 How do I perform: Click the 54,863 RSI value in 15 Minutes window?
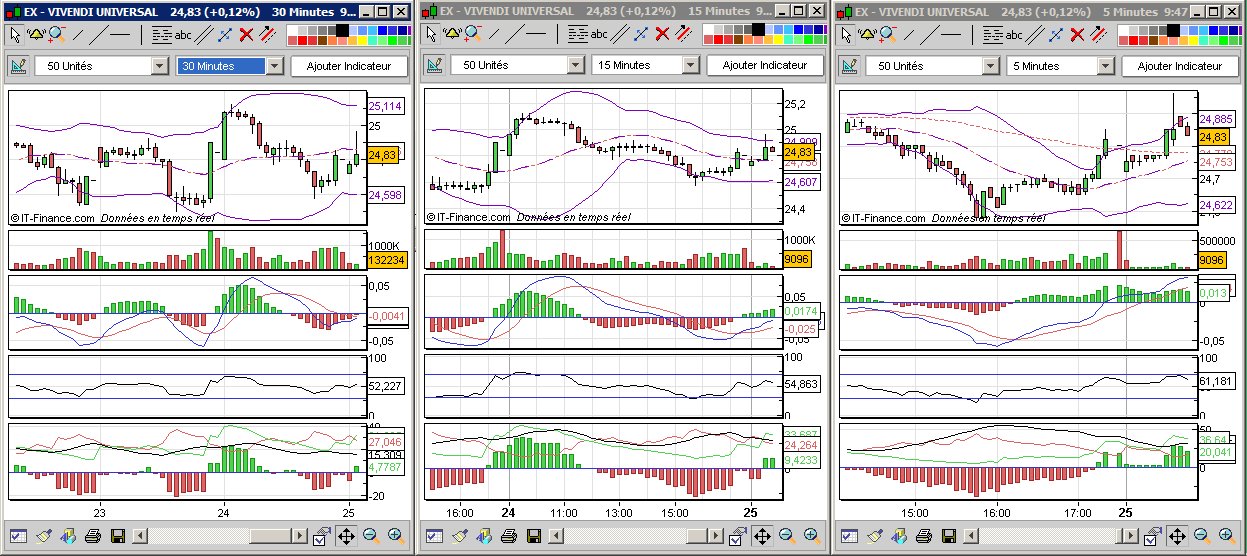(x=801, y=383)
